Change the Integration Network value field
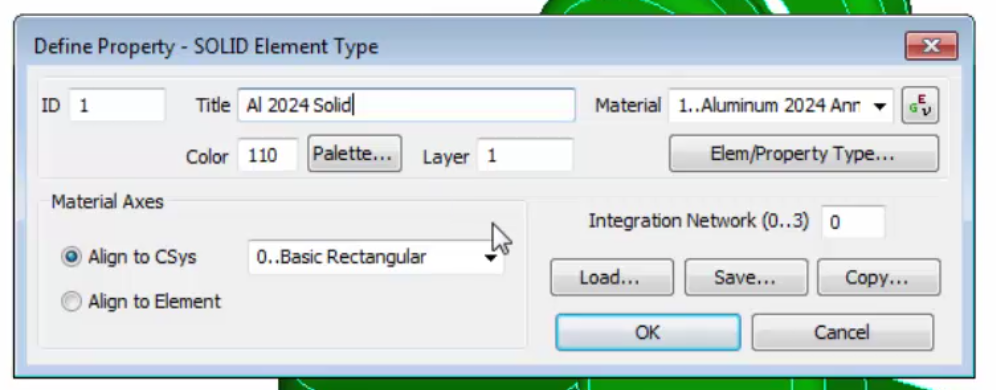The image size is (996, 390). [853, 222]
